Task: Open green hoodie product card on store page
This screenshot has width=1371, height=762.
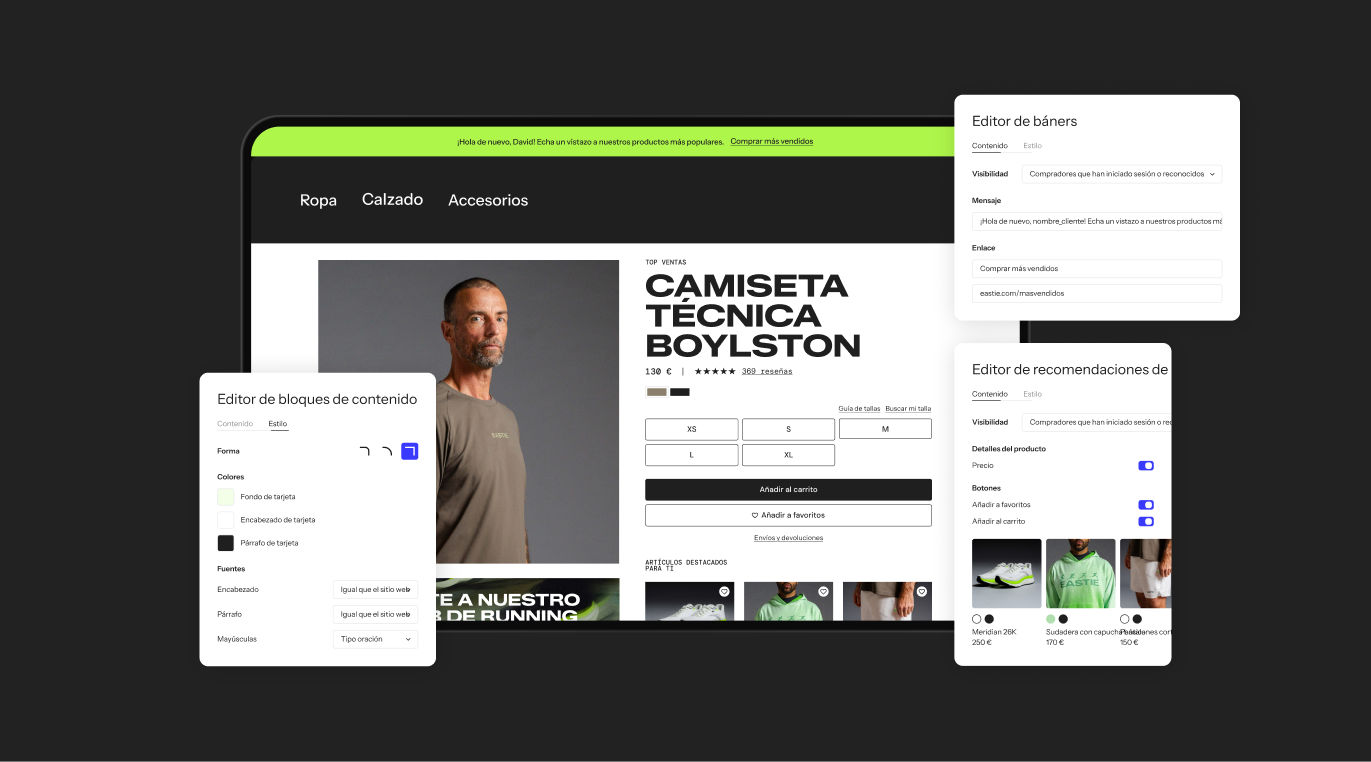Action: pos(788,601)
